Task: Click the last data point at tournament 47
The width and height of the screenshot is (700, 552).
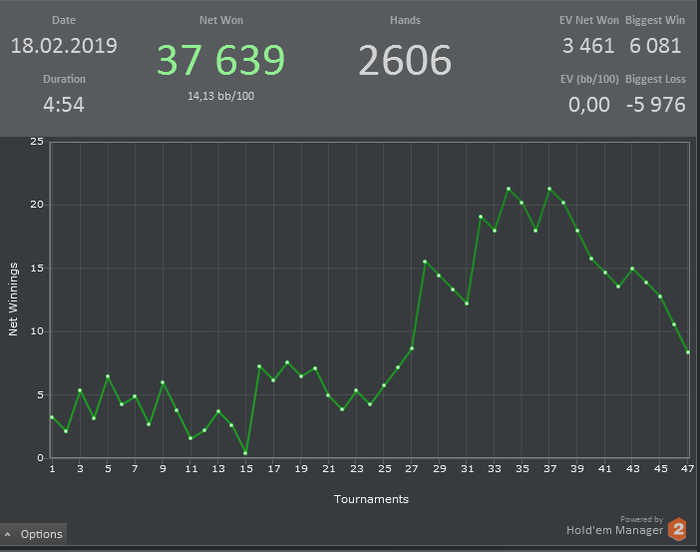Action: 688,352
